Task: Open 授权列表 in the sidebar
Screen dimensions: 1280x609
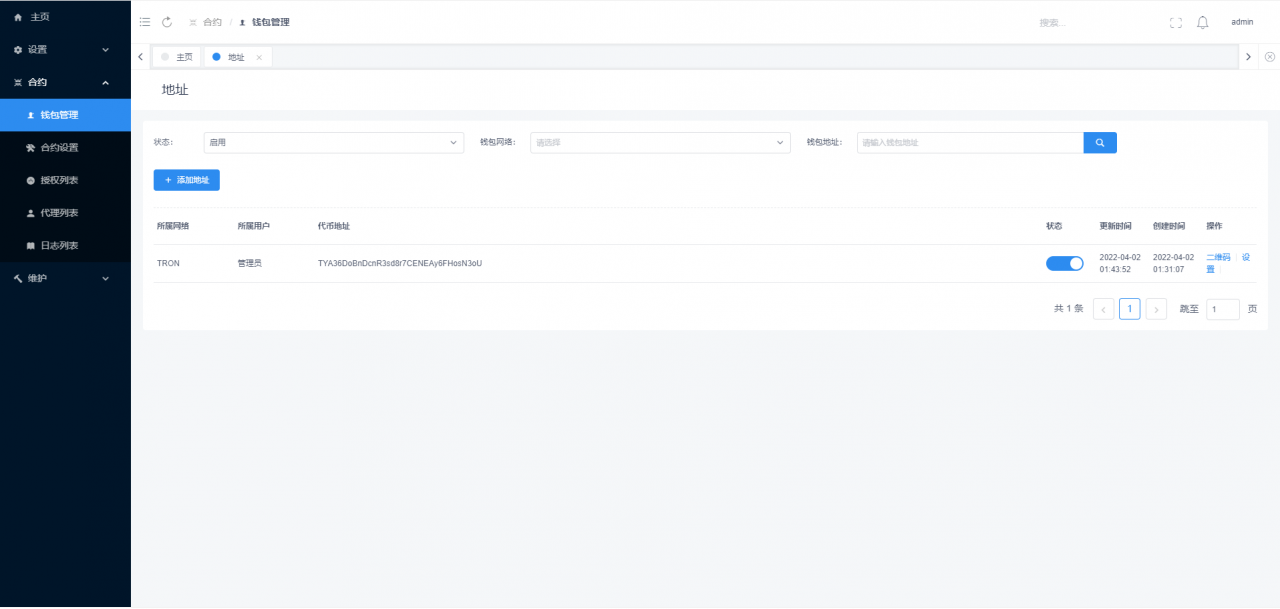Action: (x=65, y=180)
